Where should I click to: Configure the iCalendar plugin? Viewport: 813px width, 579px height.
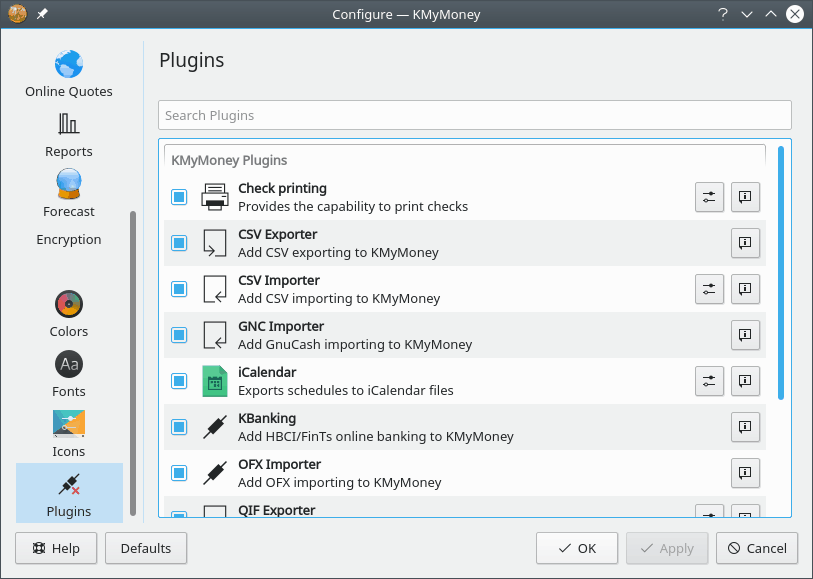(x=709, y=381)
